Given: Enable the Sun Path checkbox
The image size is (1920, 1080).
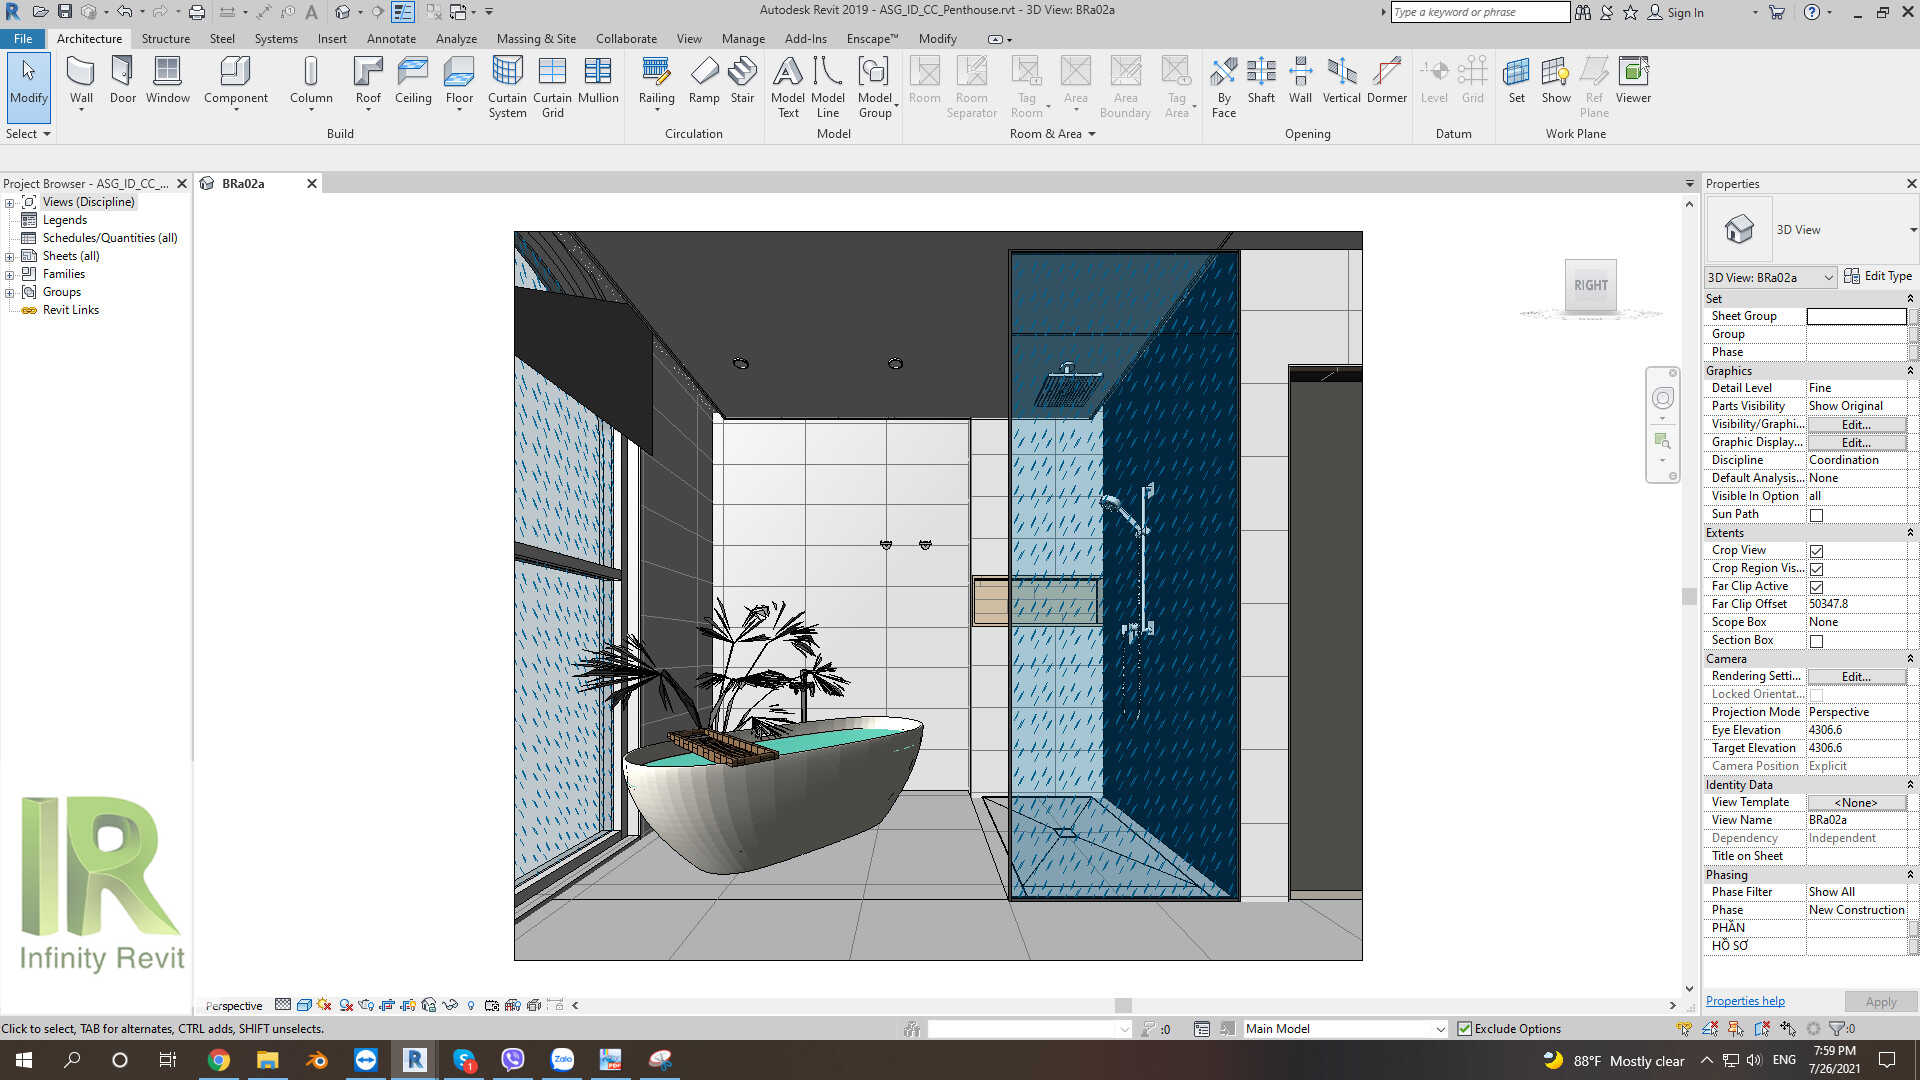Looking at the screenshot, I should 1814,515.
